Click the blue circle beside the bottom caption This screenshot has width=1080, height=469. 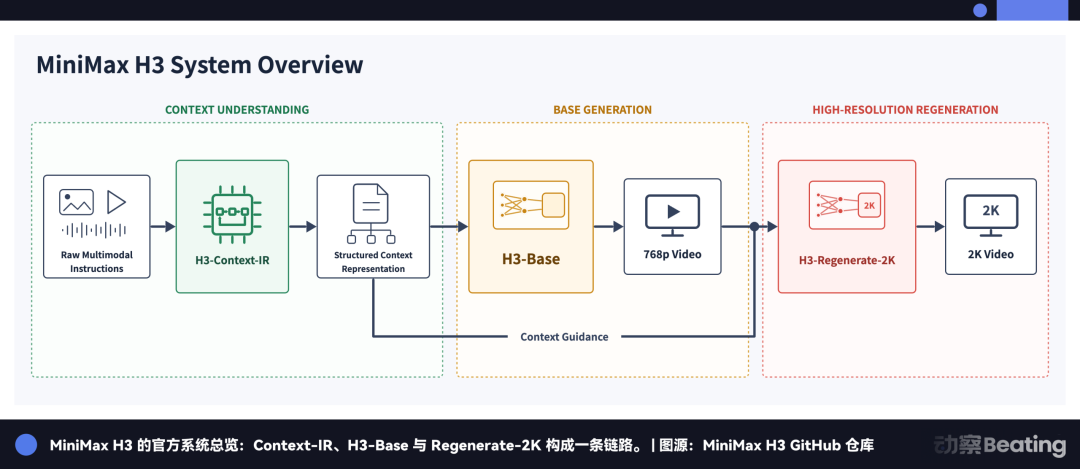click(x=25, y=445)
